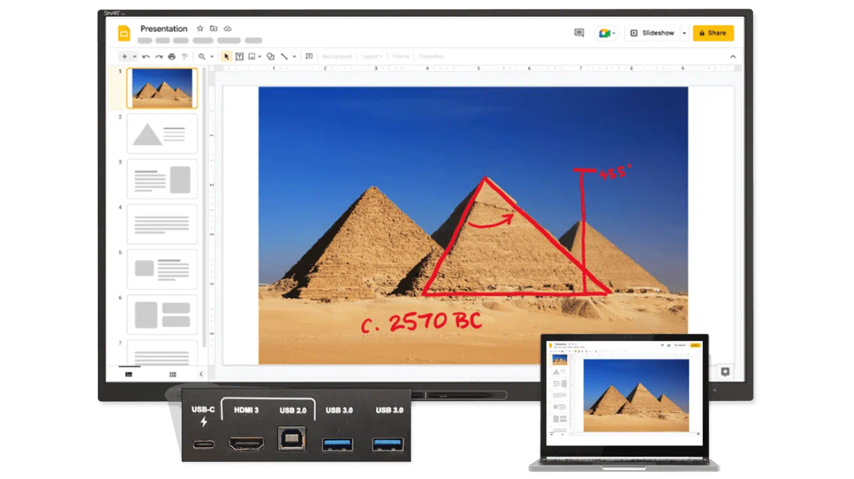Click the zoom magnifier tool

point(202,56)
